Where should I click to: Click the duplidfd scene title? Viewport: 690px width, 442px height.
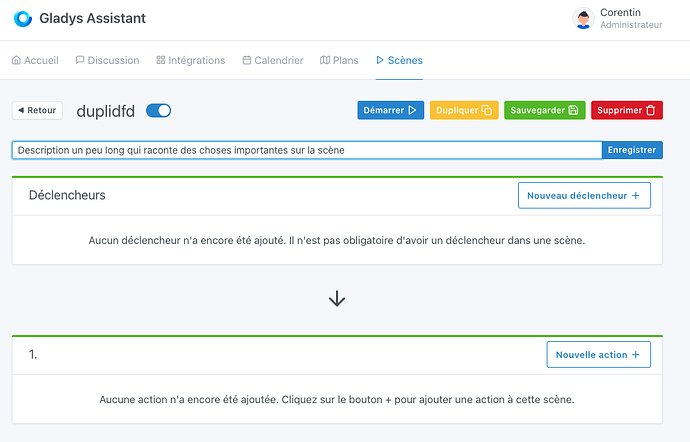pyautogui.click(x=106, y=111)
